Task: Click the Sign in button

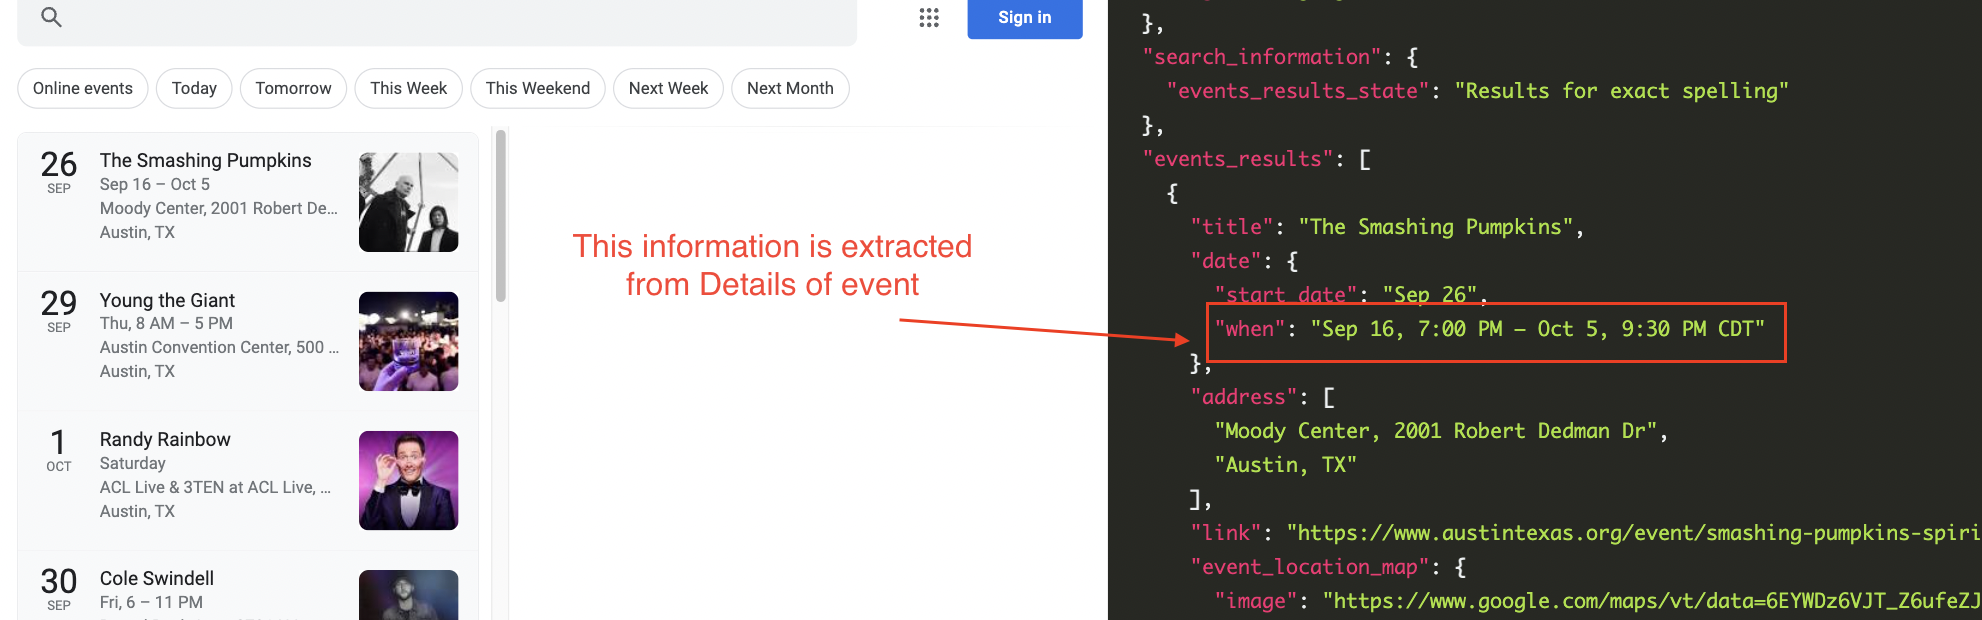Action: [1025, 17]
